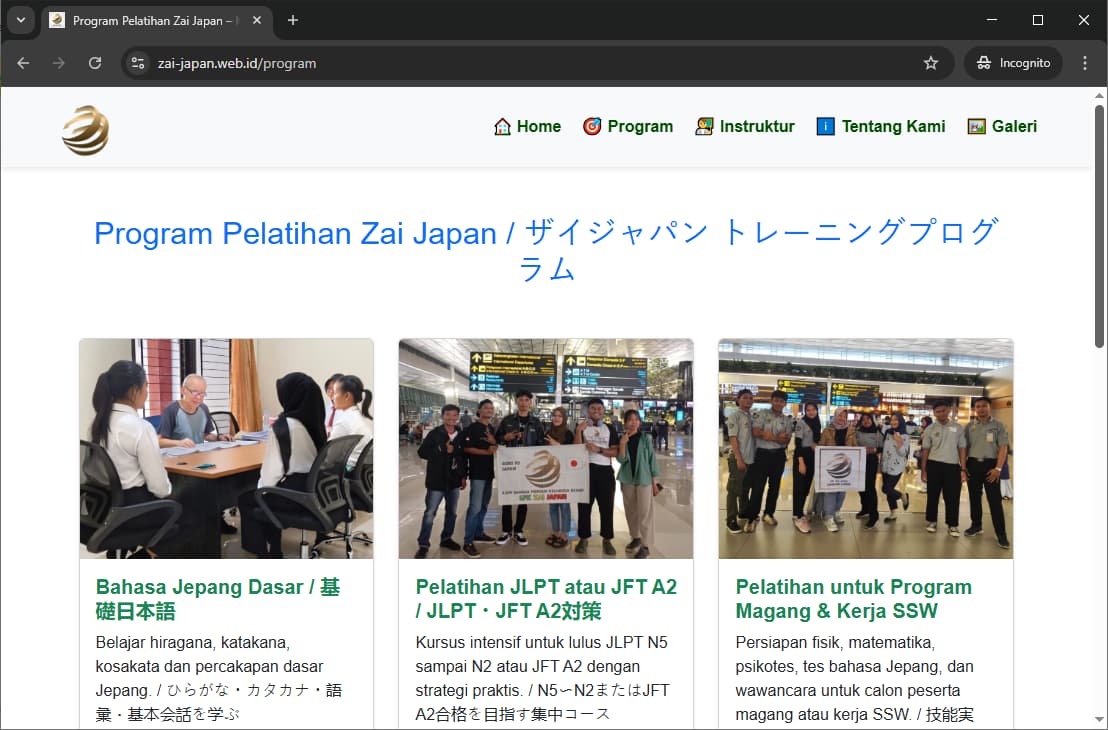The width and height of the screenshot is (1108, 730).
Task: Click the Zai Japan logo
Action: tap(85, 130)
